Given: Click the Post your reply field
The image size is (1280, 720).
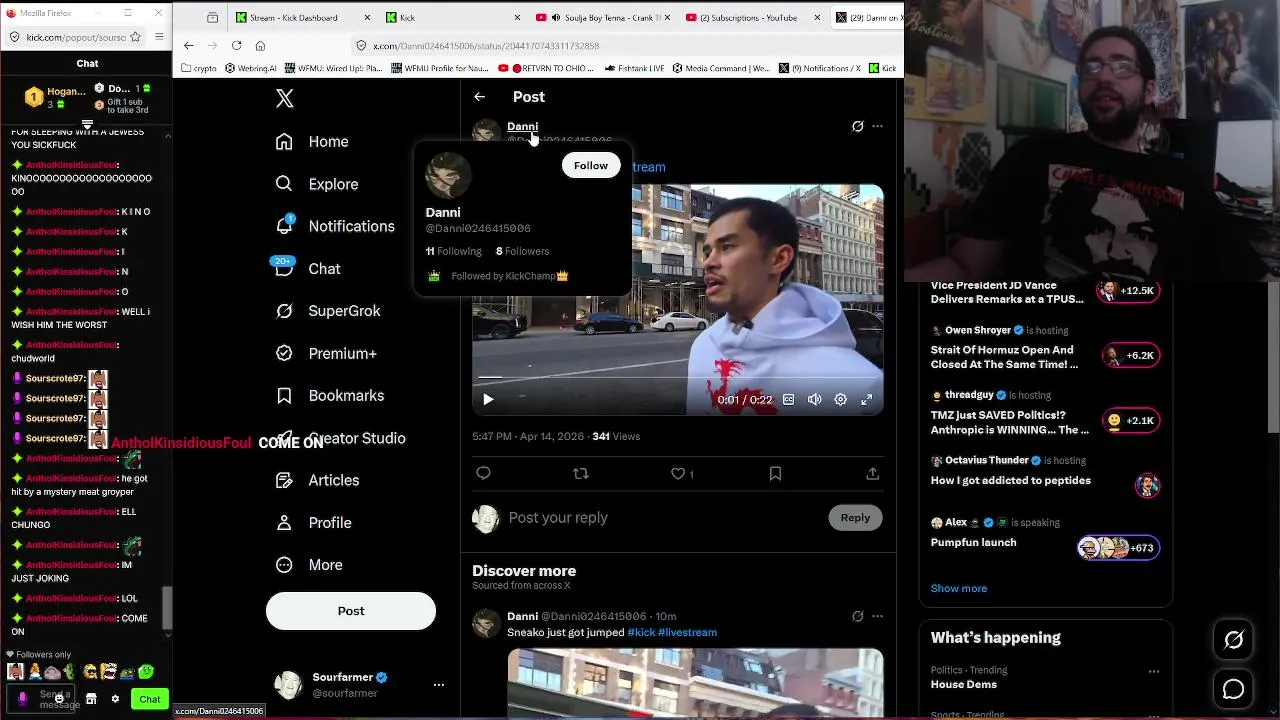Looking at the screenshot, I should (662, 518).
